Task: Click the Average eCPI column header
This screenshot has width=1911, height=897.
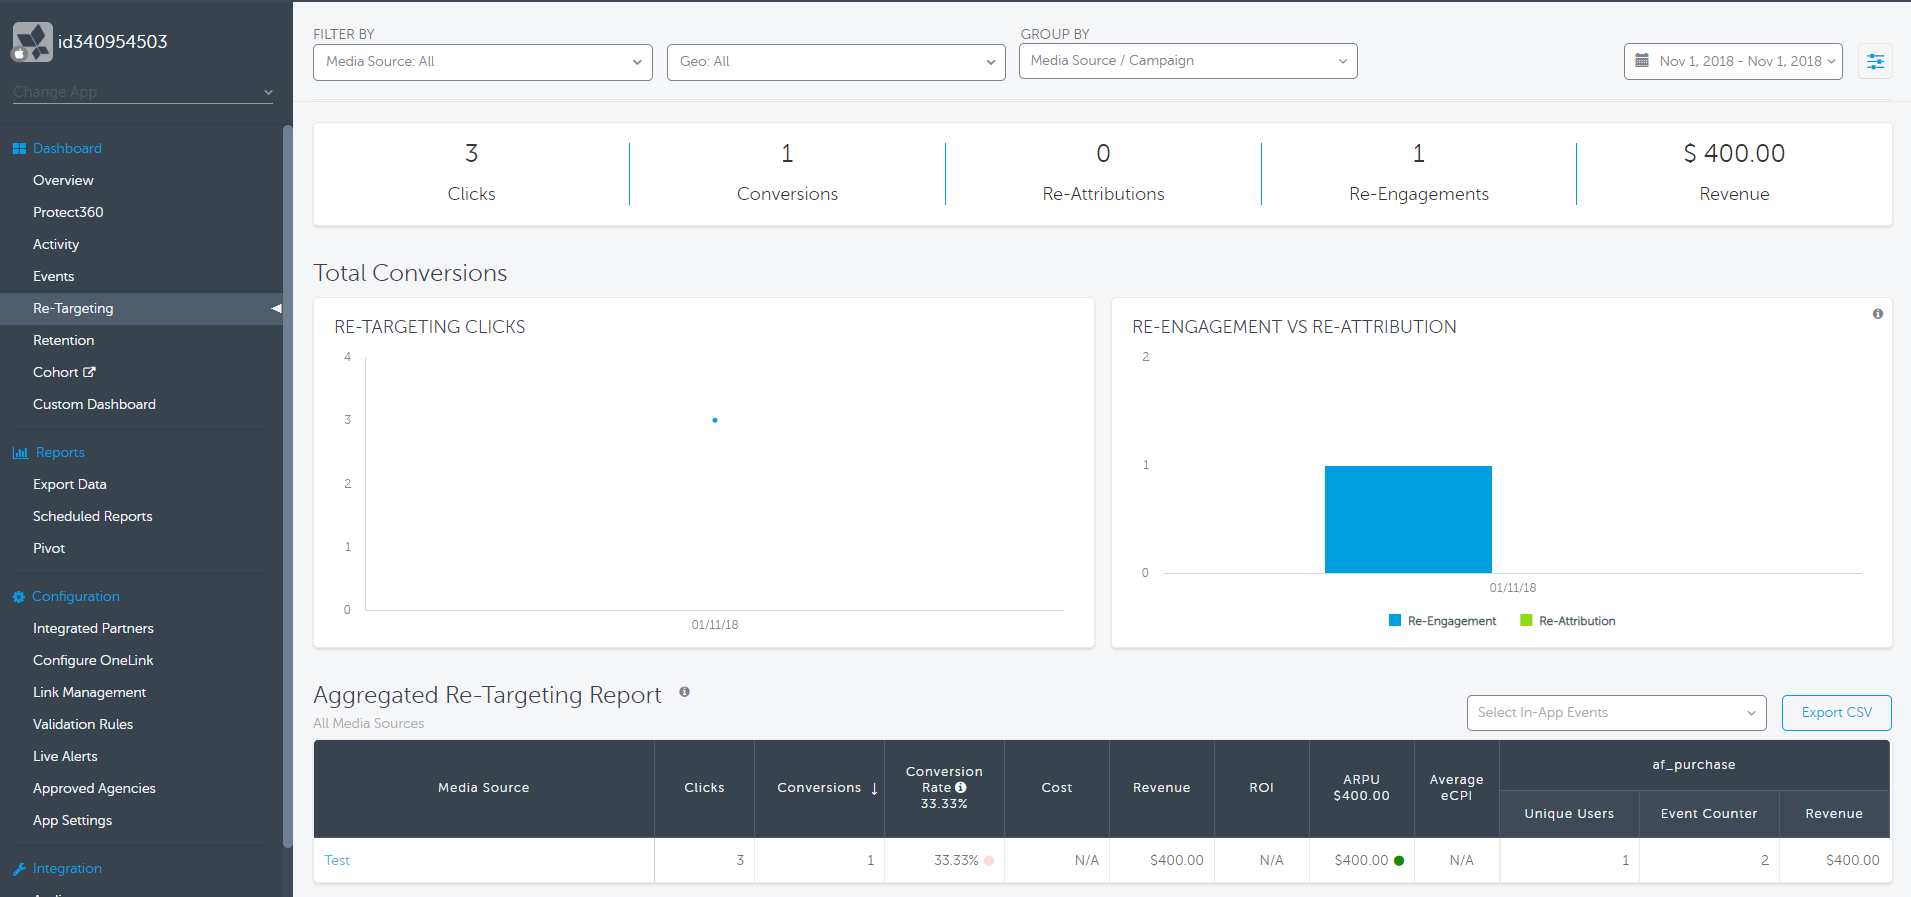Action: 1457,789
